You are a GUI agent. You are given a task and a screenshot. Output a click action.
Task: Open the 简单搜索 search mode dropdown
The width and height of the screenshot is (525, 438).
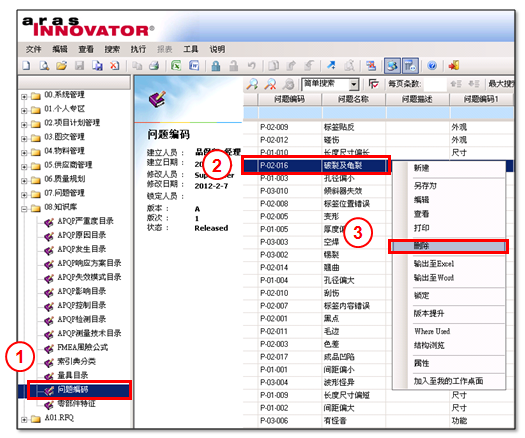(354, 84)
